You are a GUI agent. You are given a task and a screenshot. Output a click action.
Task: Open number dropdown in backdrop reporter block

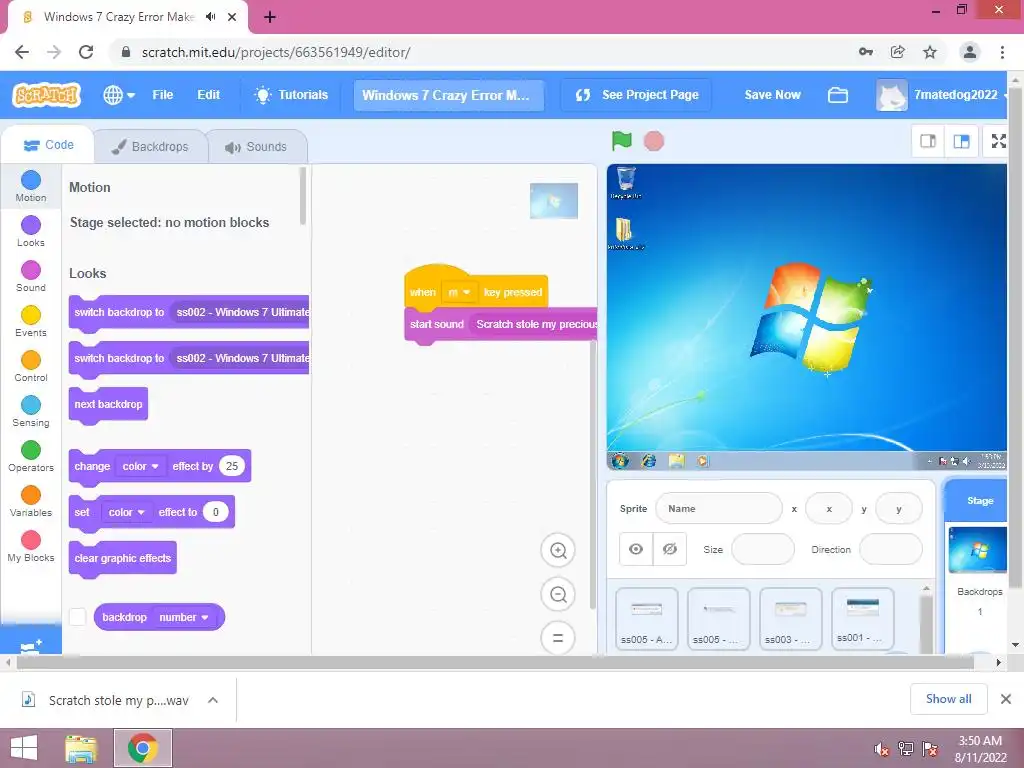(x=184, y=617)
